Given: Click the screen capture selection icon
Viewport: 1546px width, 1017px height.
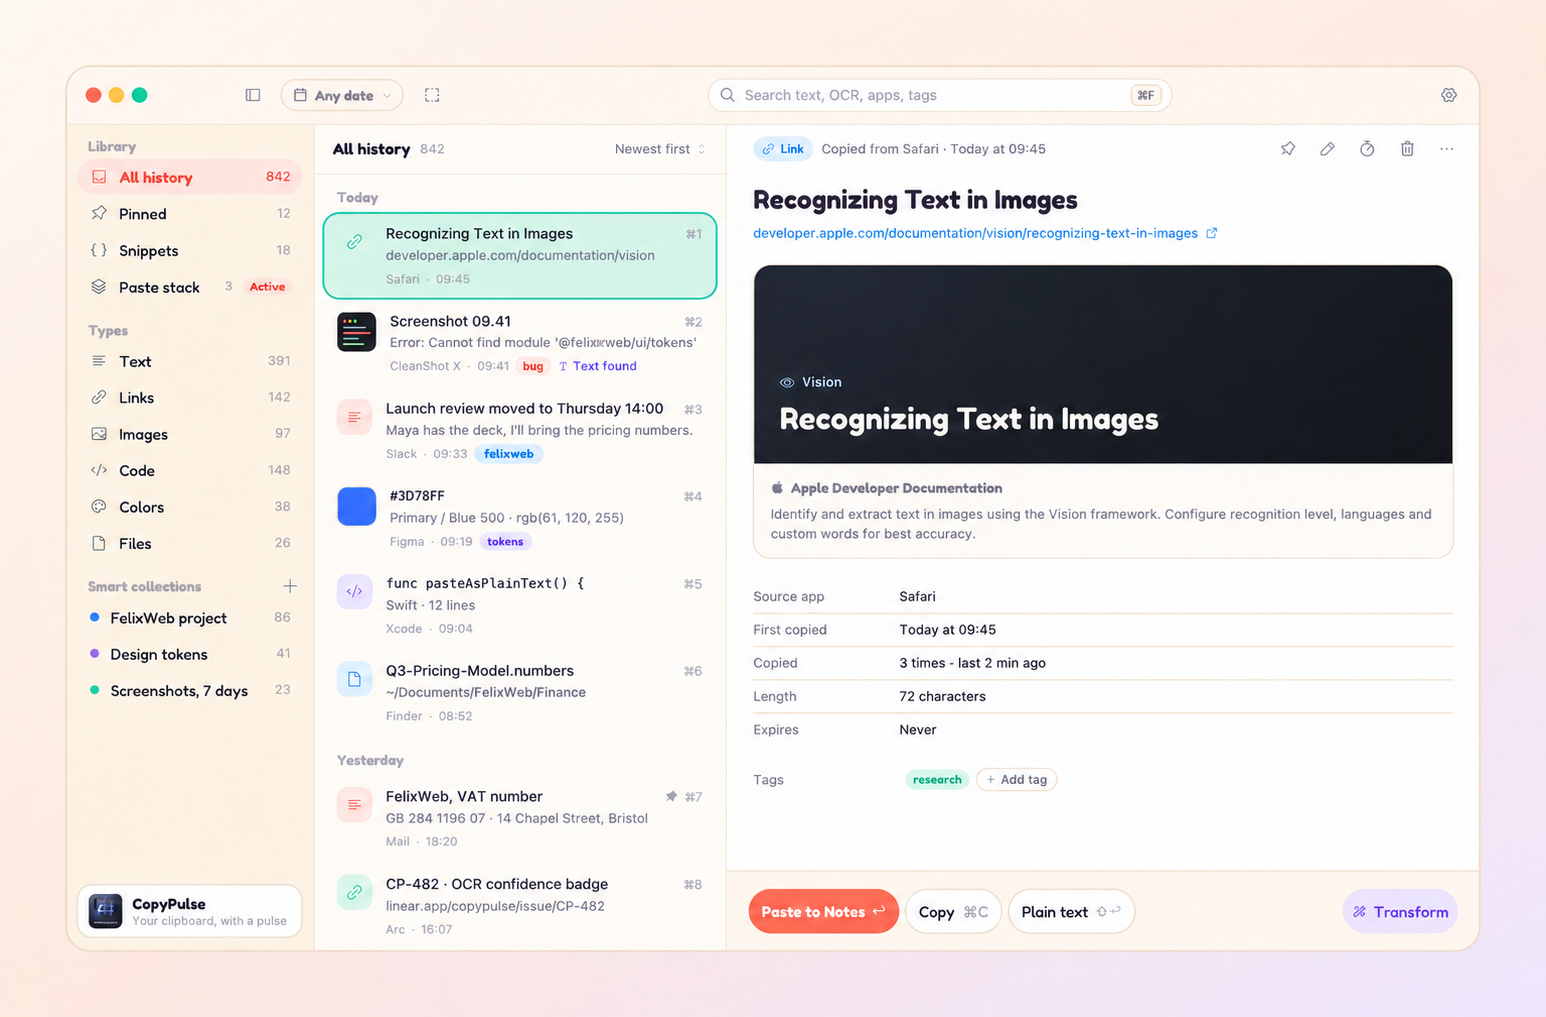Looking at the screenshot, I should coord(432,95).
